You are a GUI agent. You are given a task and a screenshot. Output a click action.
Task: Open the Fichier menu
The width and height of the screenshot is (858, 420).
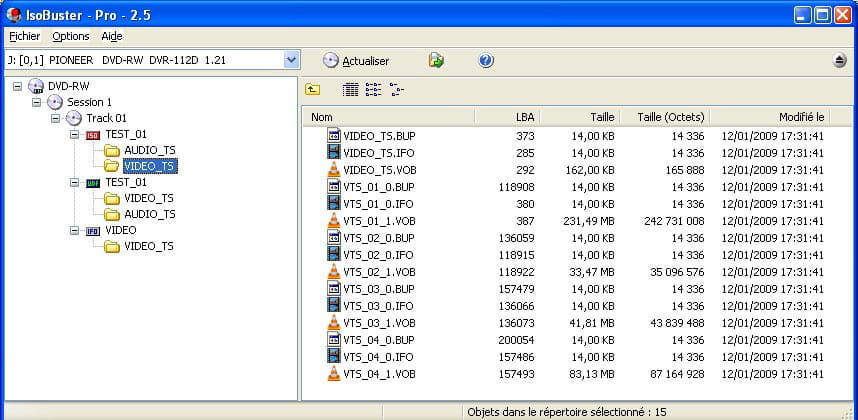pos(25,37)
